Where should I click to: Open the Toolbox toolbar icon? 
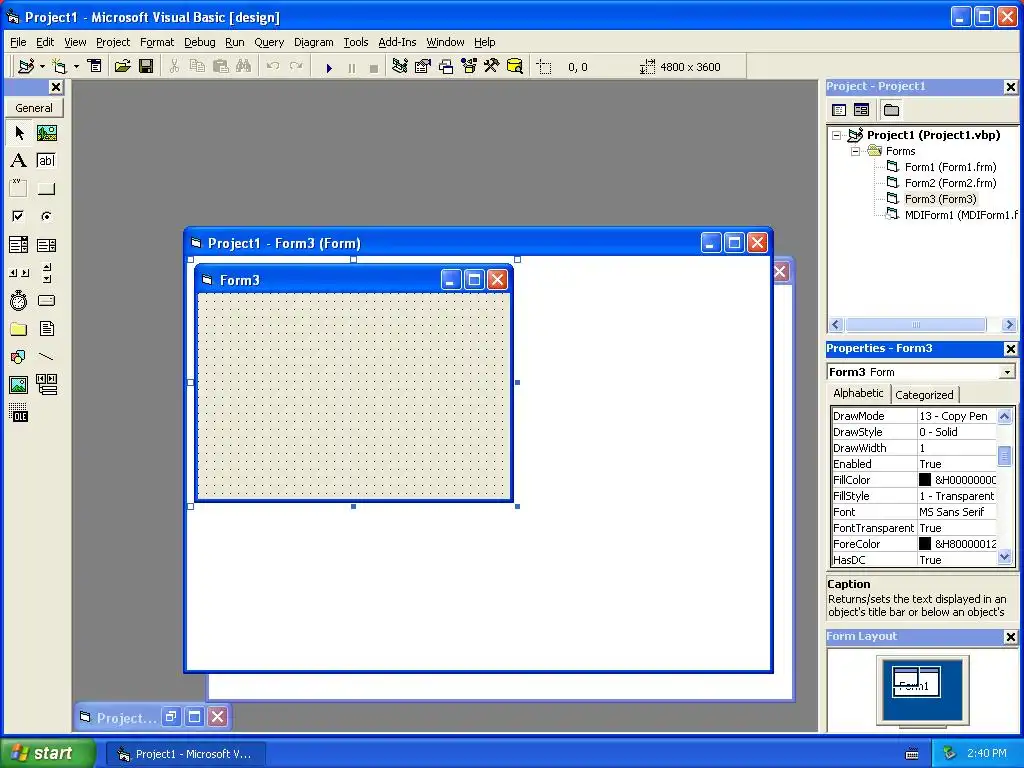point(492,66)
